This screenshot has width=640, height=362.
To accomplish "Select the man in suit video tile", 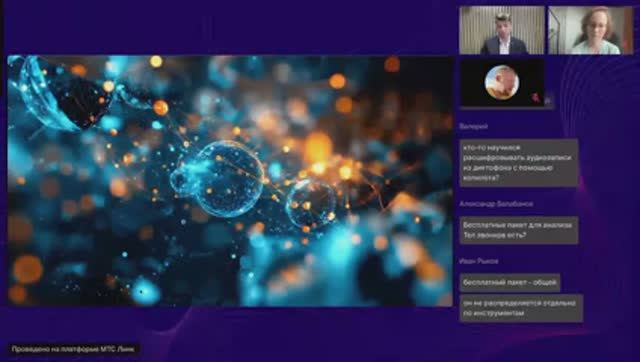I will [x=502, y=31].
